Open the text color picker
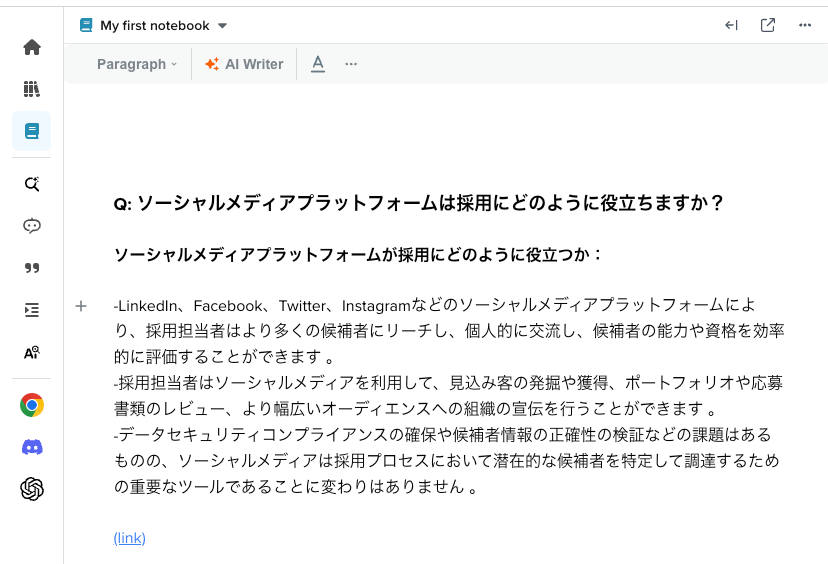 (318, 64)
